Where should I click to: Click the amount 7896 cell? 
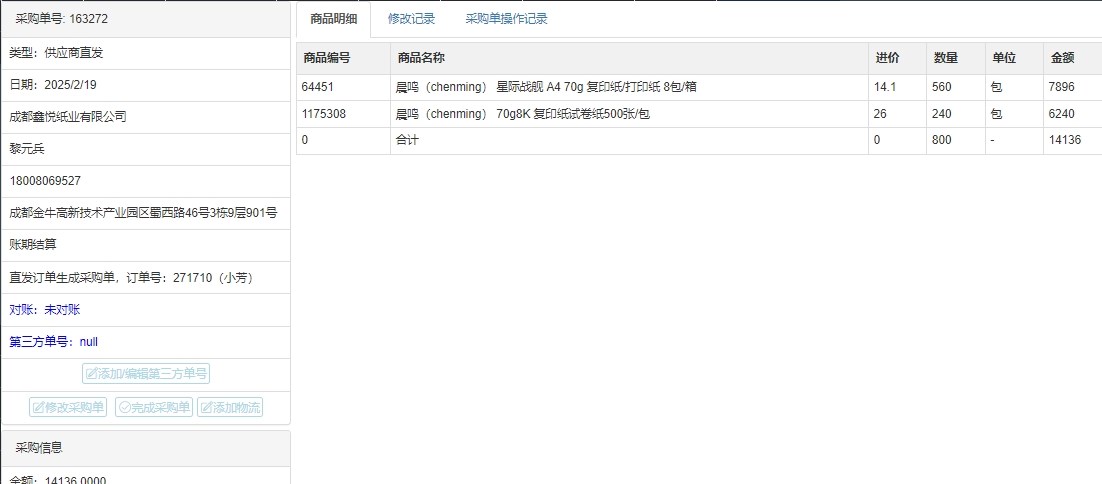coord(1073,88)
